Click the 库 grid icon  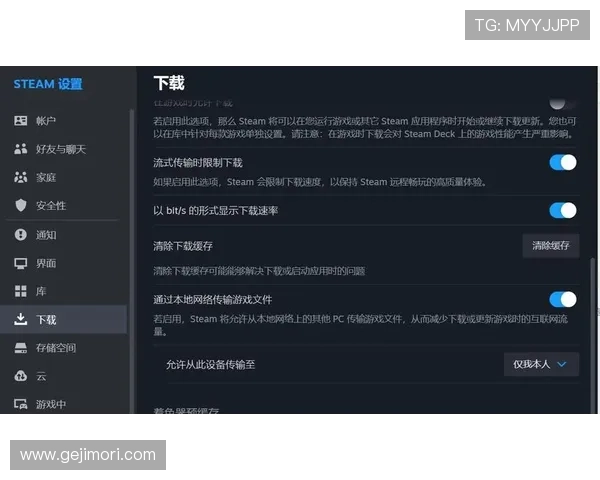point(21,291)
